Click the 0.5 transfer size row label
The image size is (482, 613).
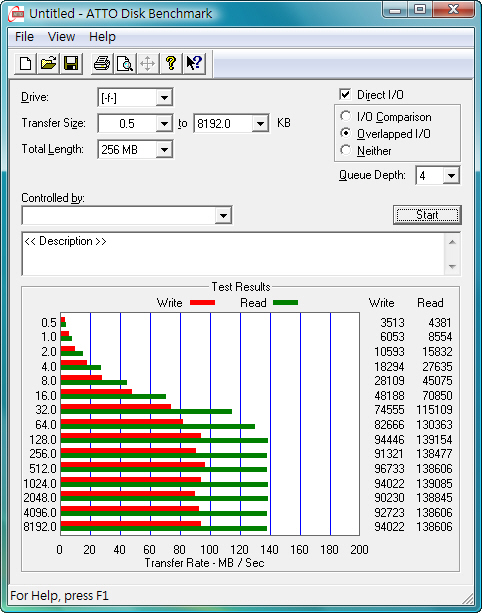[49, 323]
